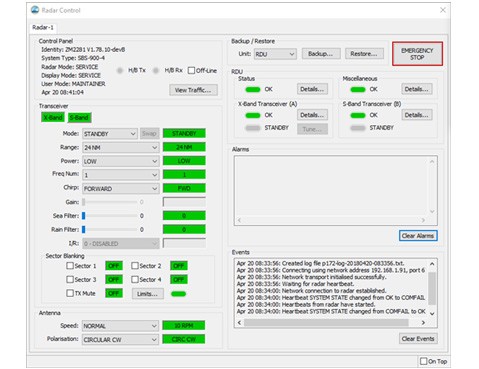Screen dimensions: 479x369
Task: Open S-Band Transceiver (B) Details
Action: (417, 115)
